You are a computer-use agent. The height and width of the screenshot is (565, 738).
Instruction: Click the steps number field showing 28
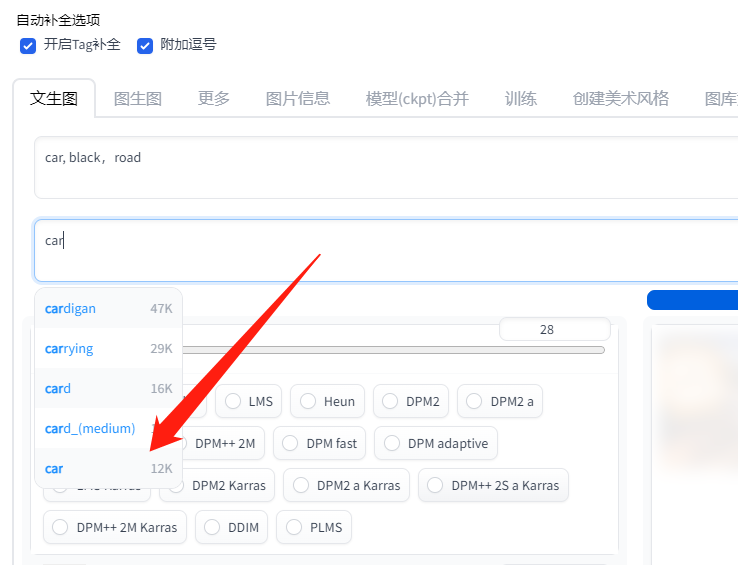[554, 329]
